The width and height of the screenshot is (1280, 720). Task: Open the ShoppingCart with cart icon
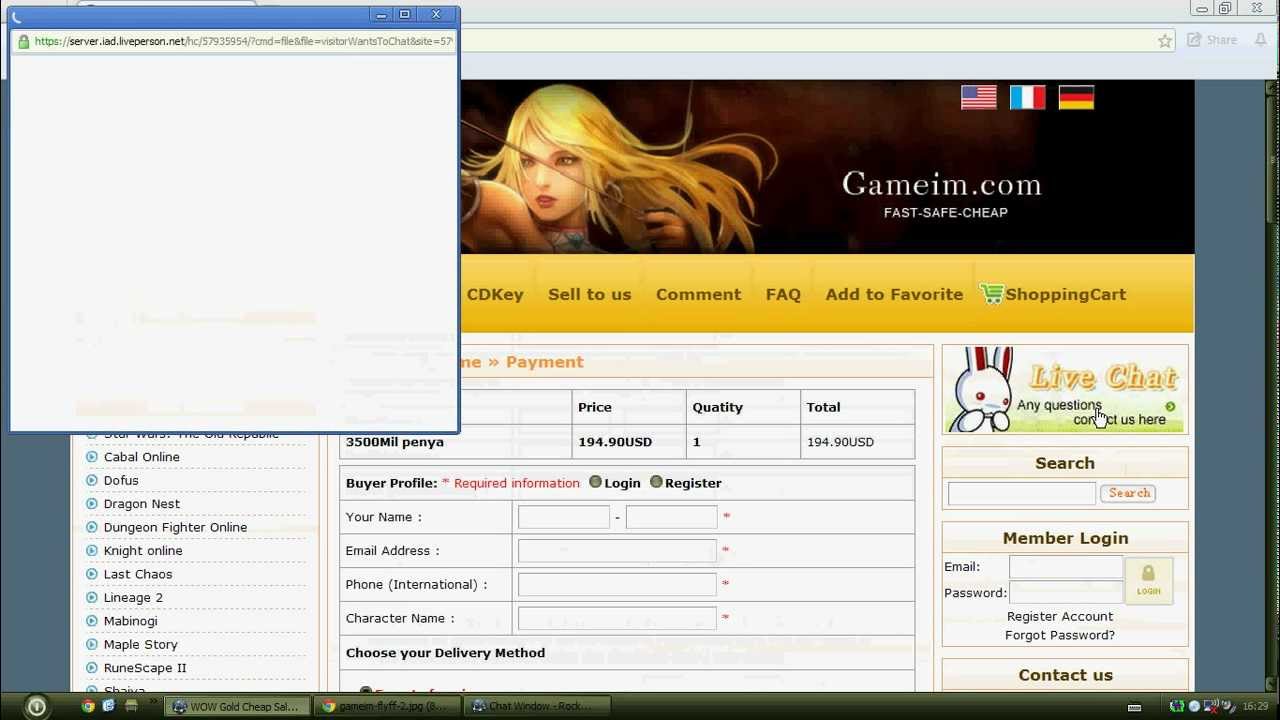pyautogui.click(x=1053, y=294)
